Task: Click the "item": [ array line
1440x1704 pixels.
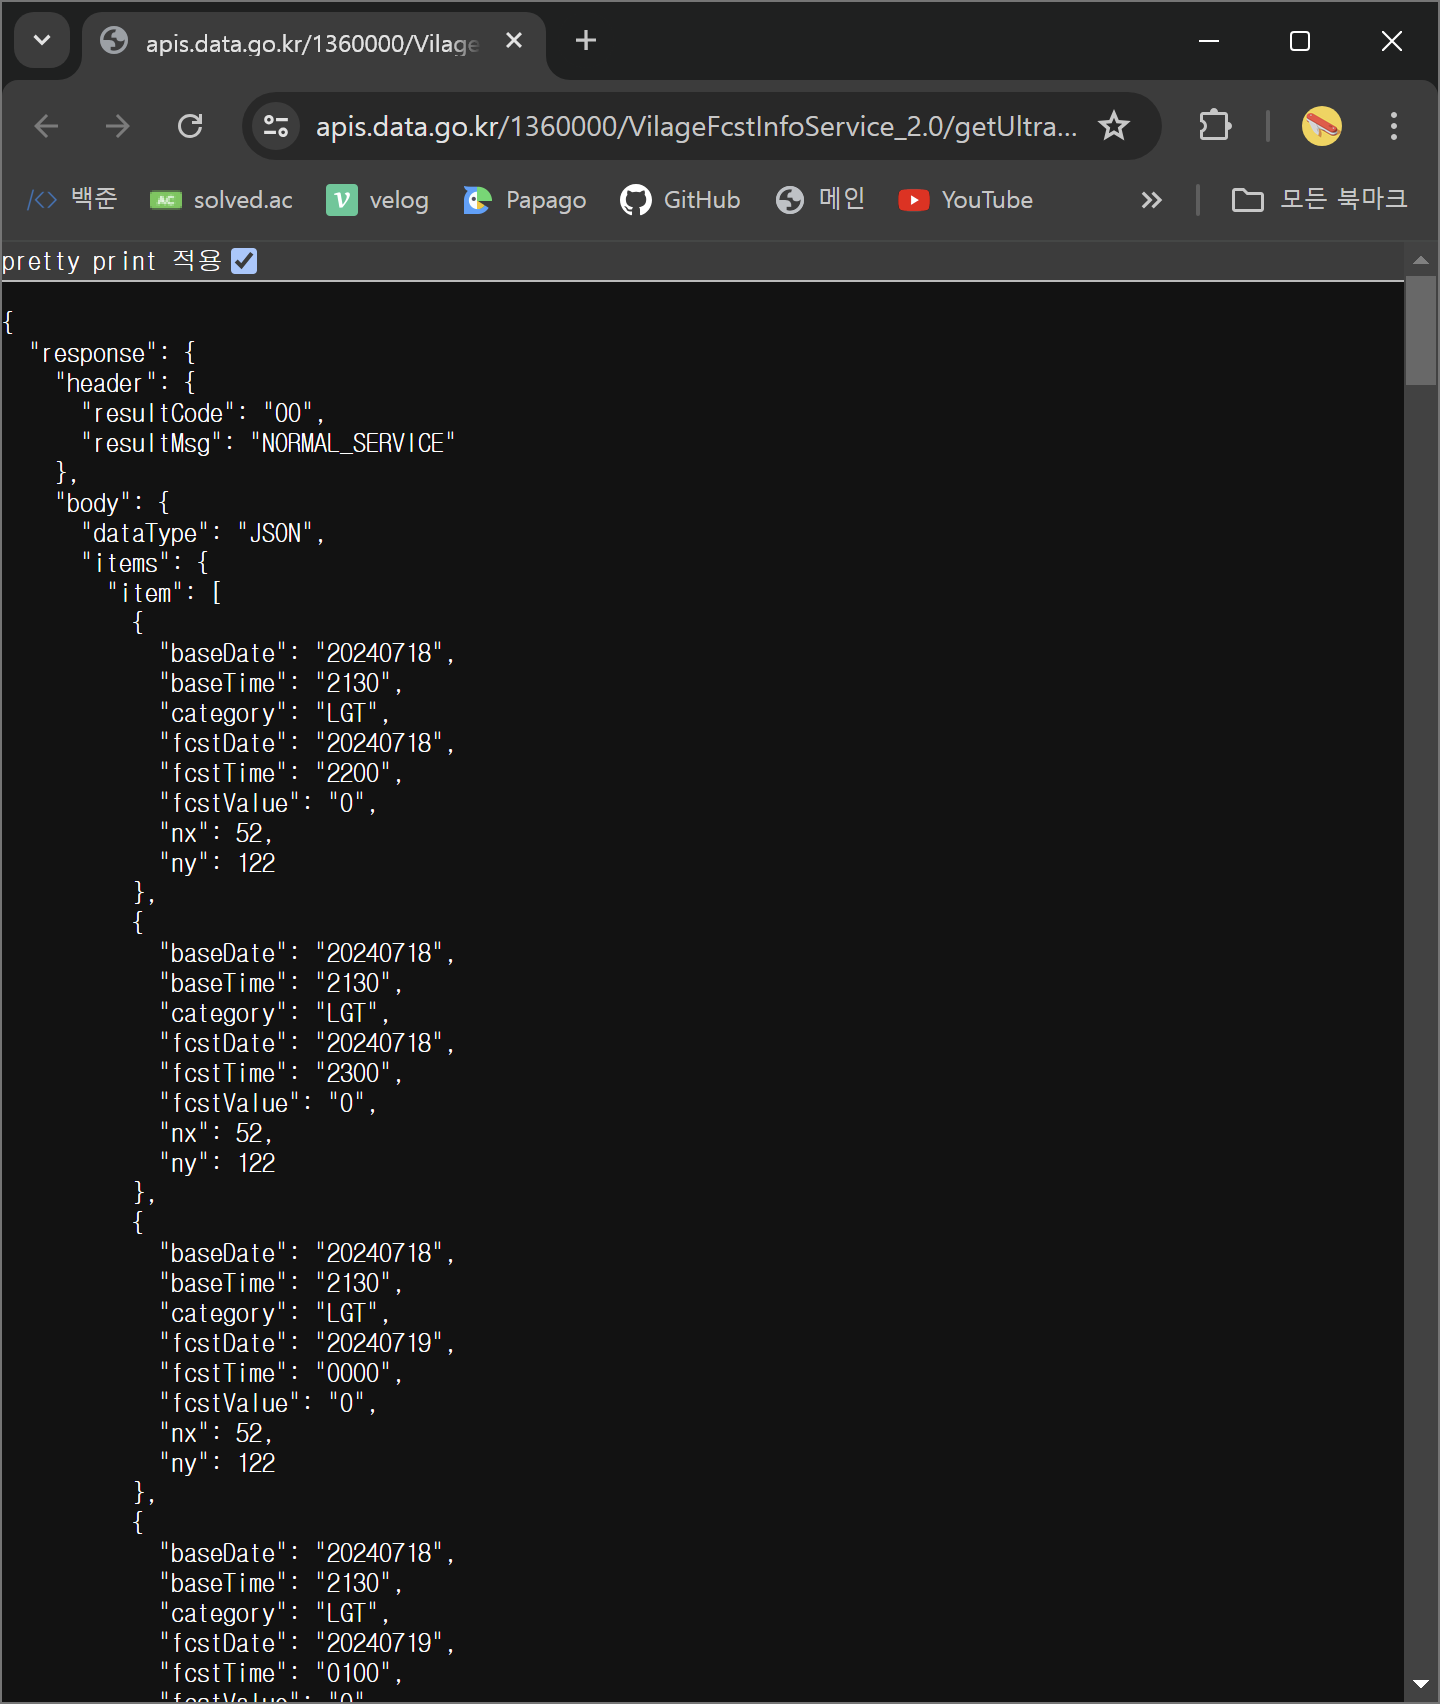Action: (x=165, y=593)
